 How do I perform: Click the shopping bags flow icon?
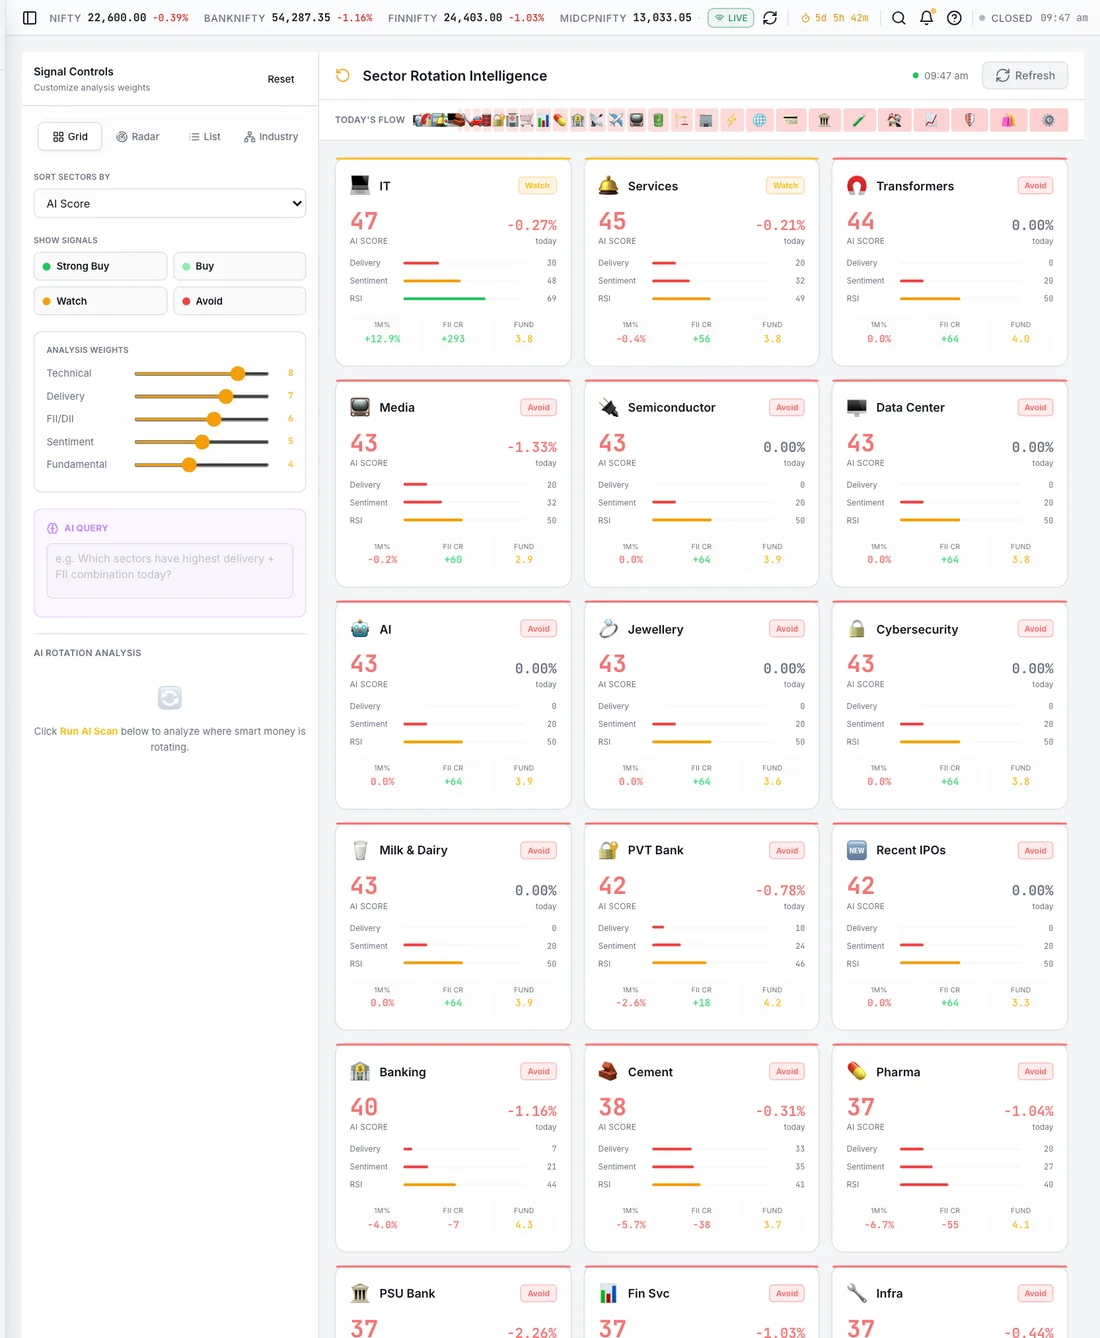tap(1008, 120)
